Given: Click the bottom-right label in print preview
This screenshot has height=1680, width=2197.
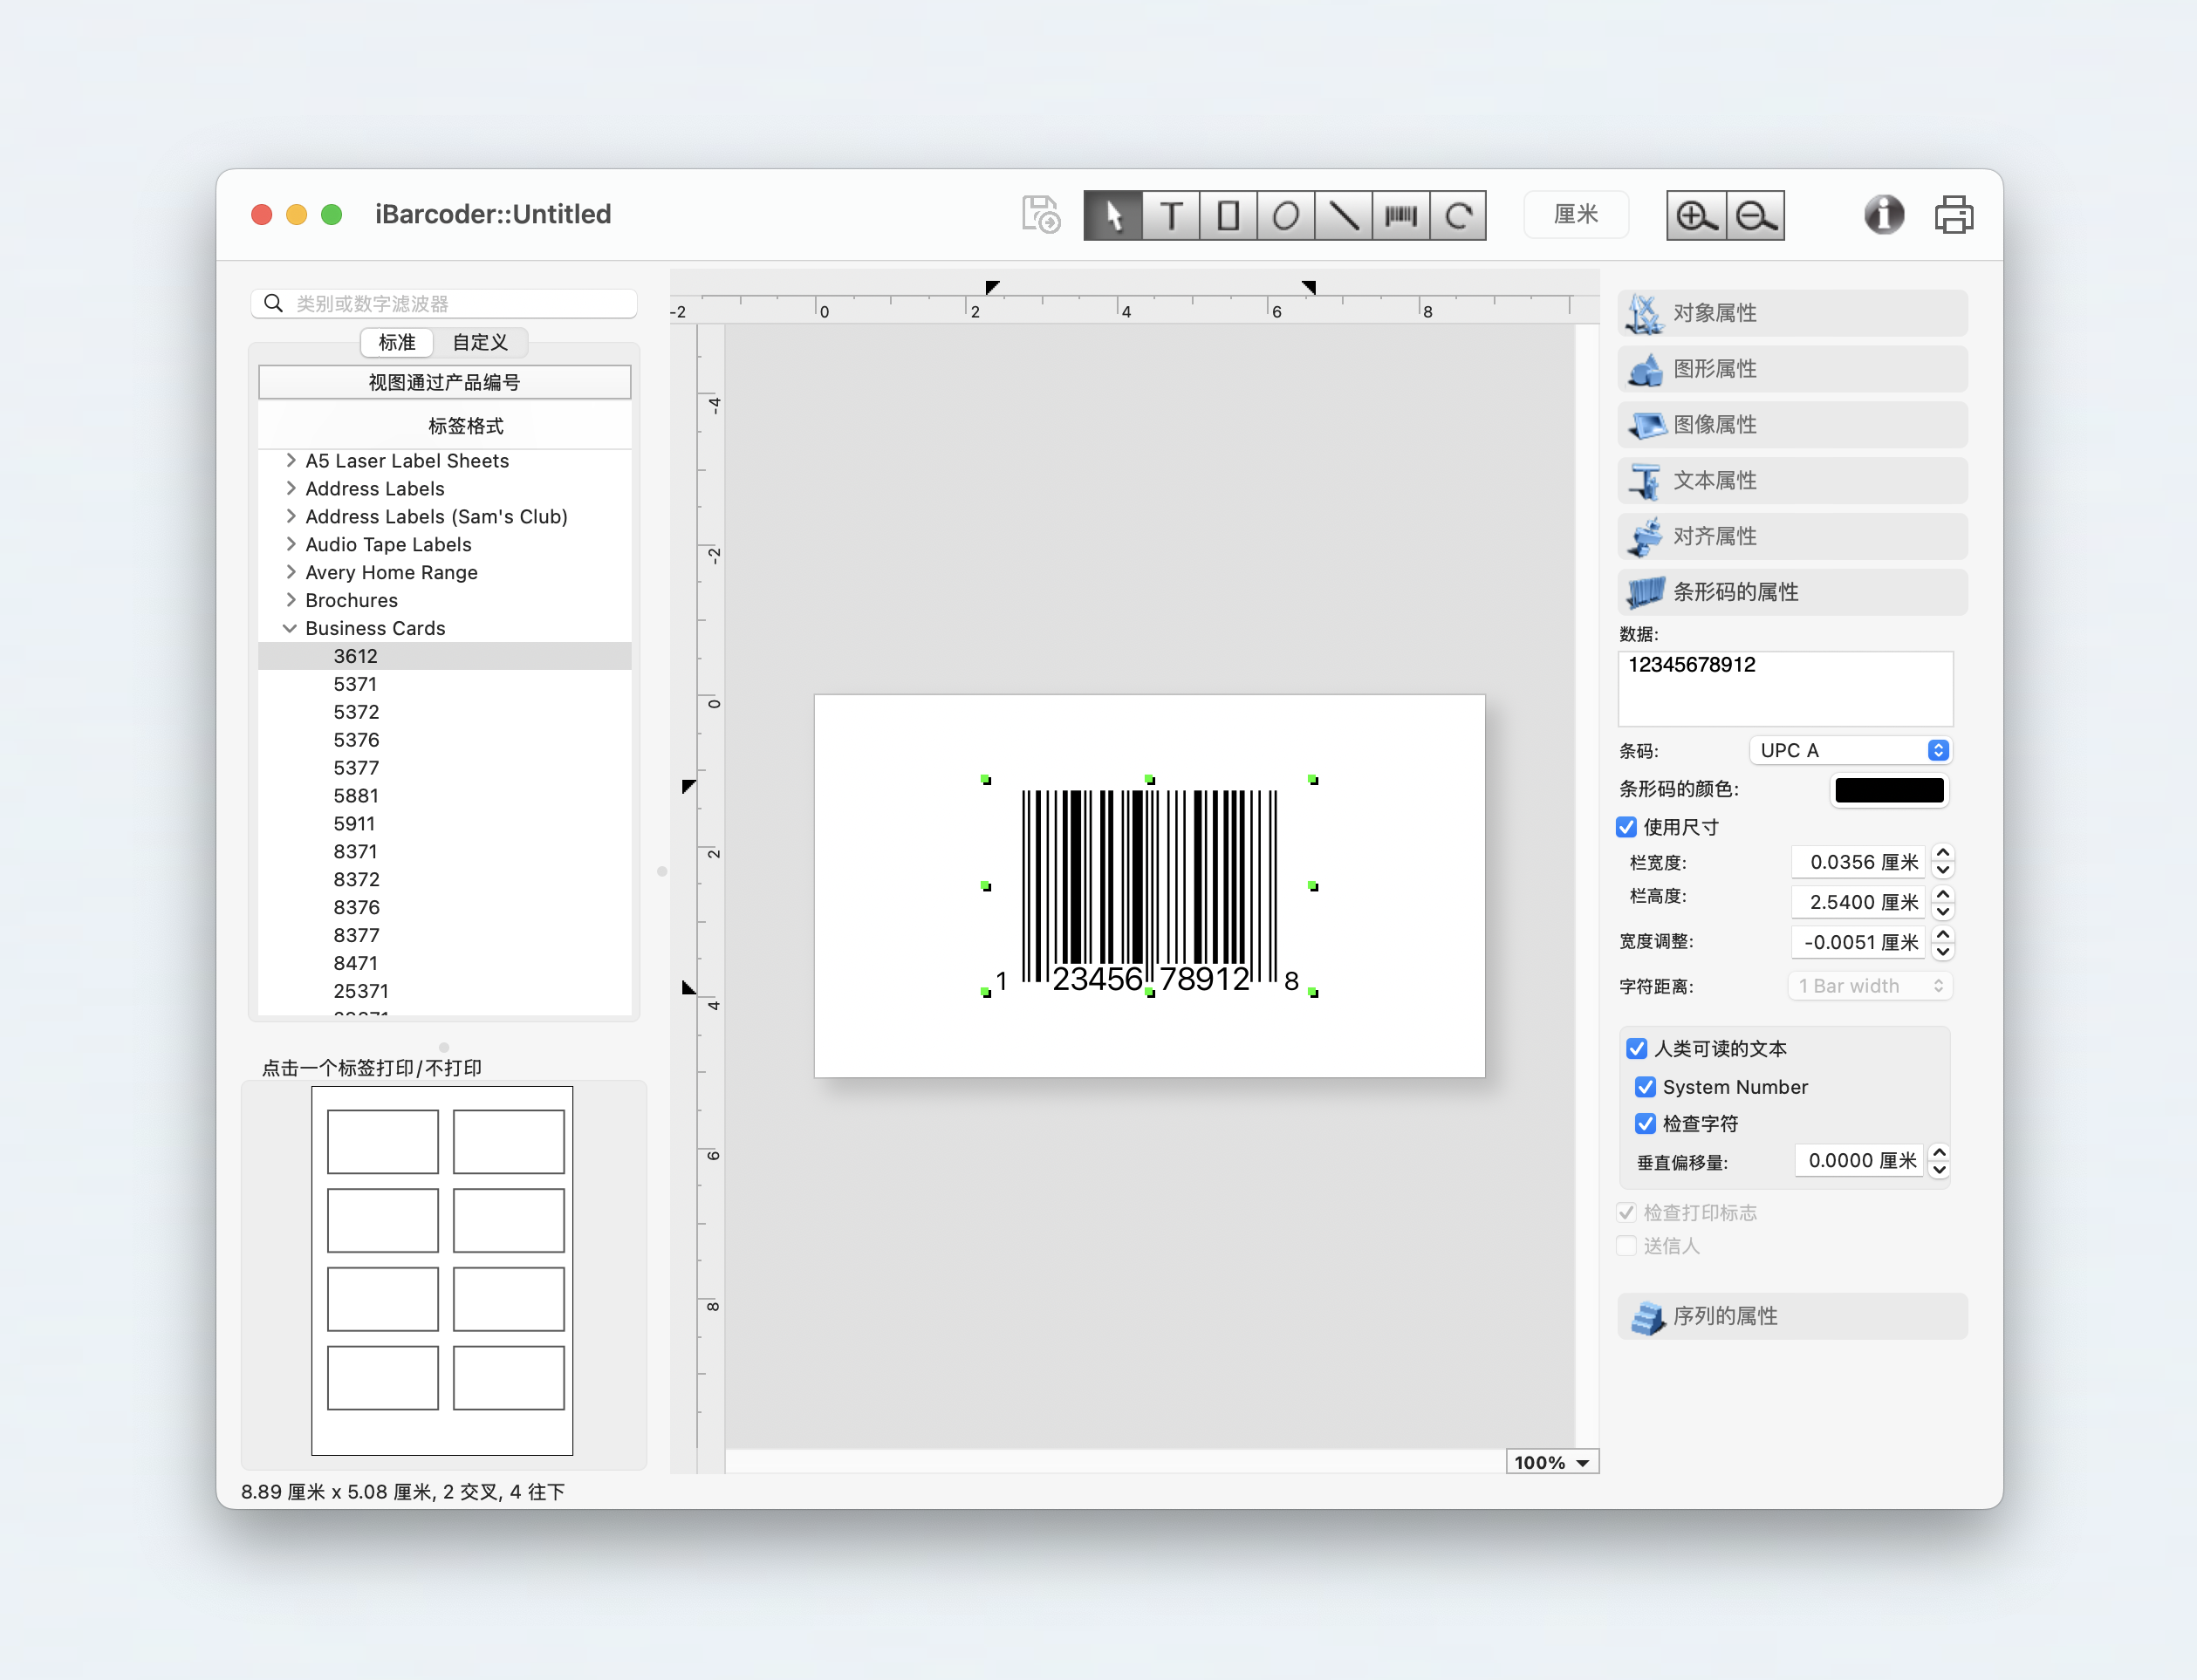Looking at the screenshot, I should (x=509, y=1378).
